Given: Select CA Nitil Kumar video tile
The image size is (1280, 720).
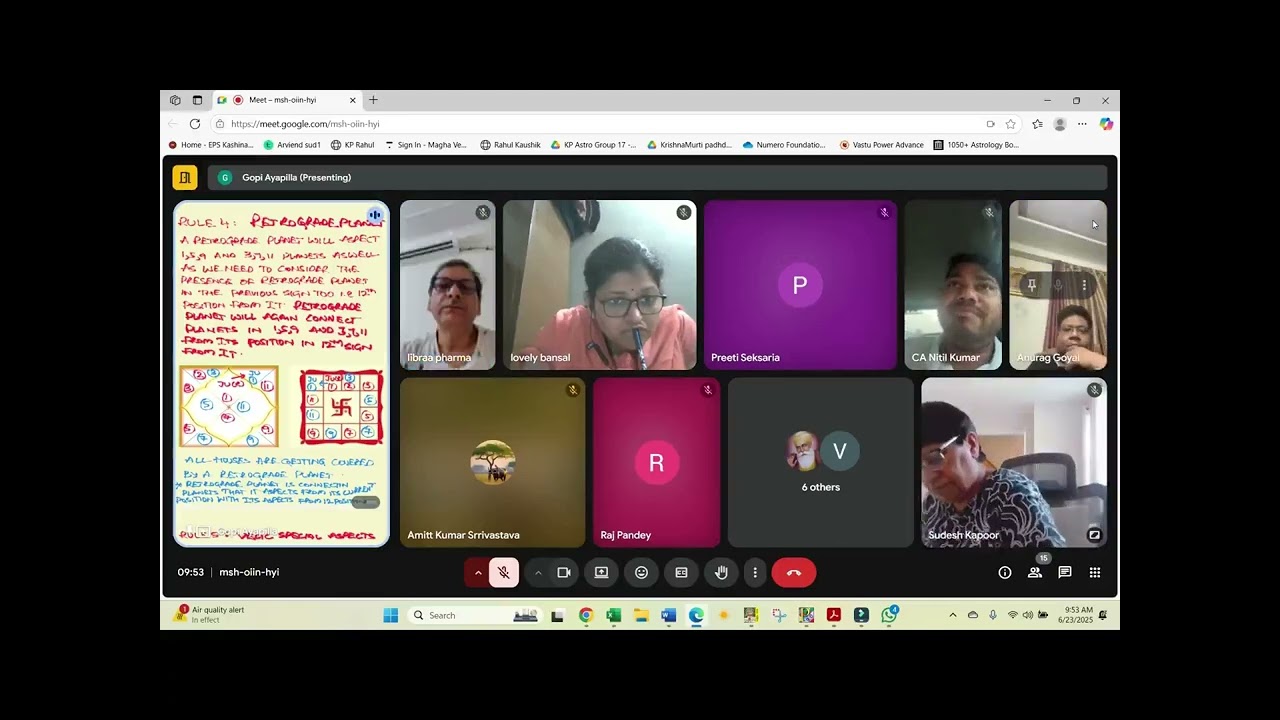Looking at the screenshot, I should 953,285.
